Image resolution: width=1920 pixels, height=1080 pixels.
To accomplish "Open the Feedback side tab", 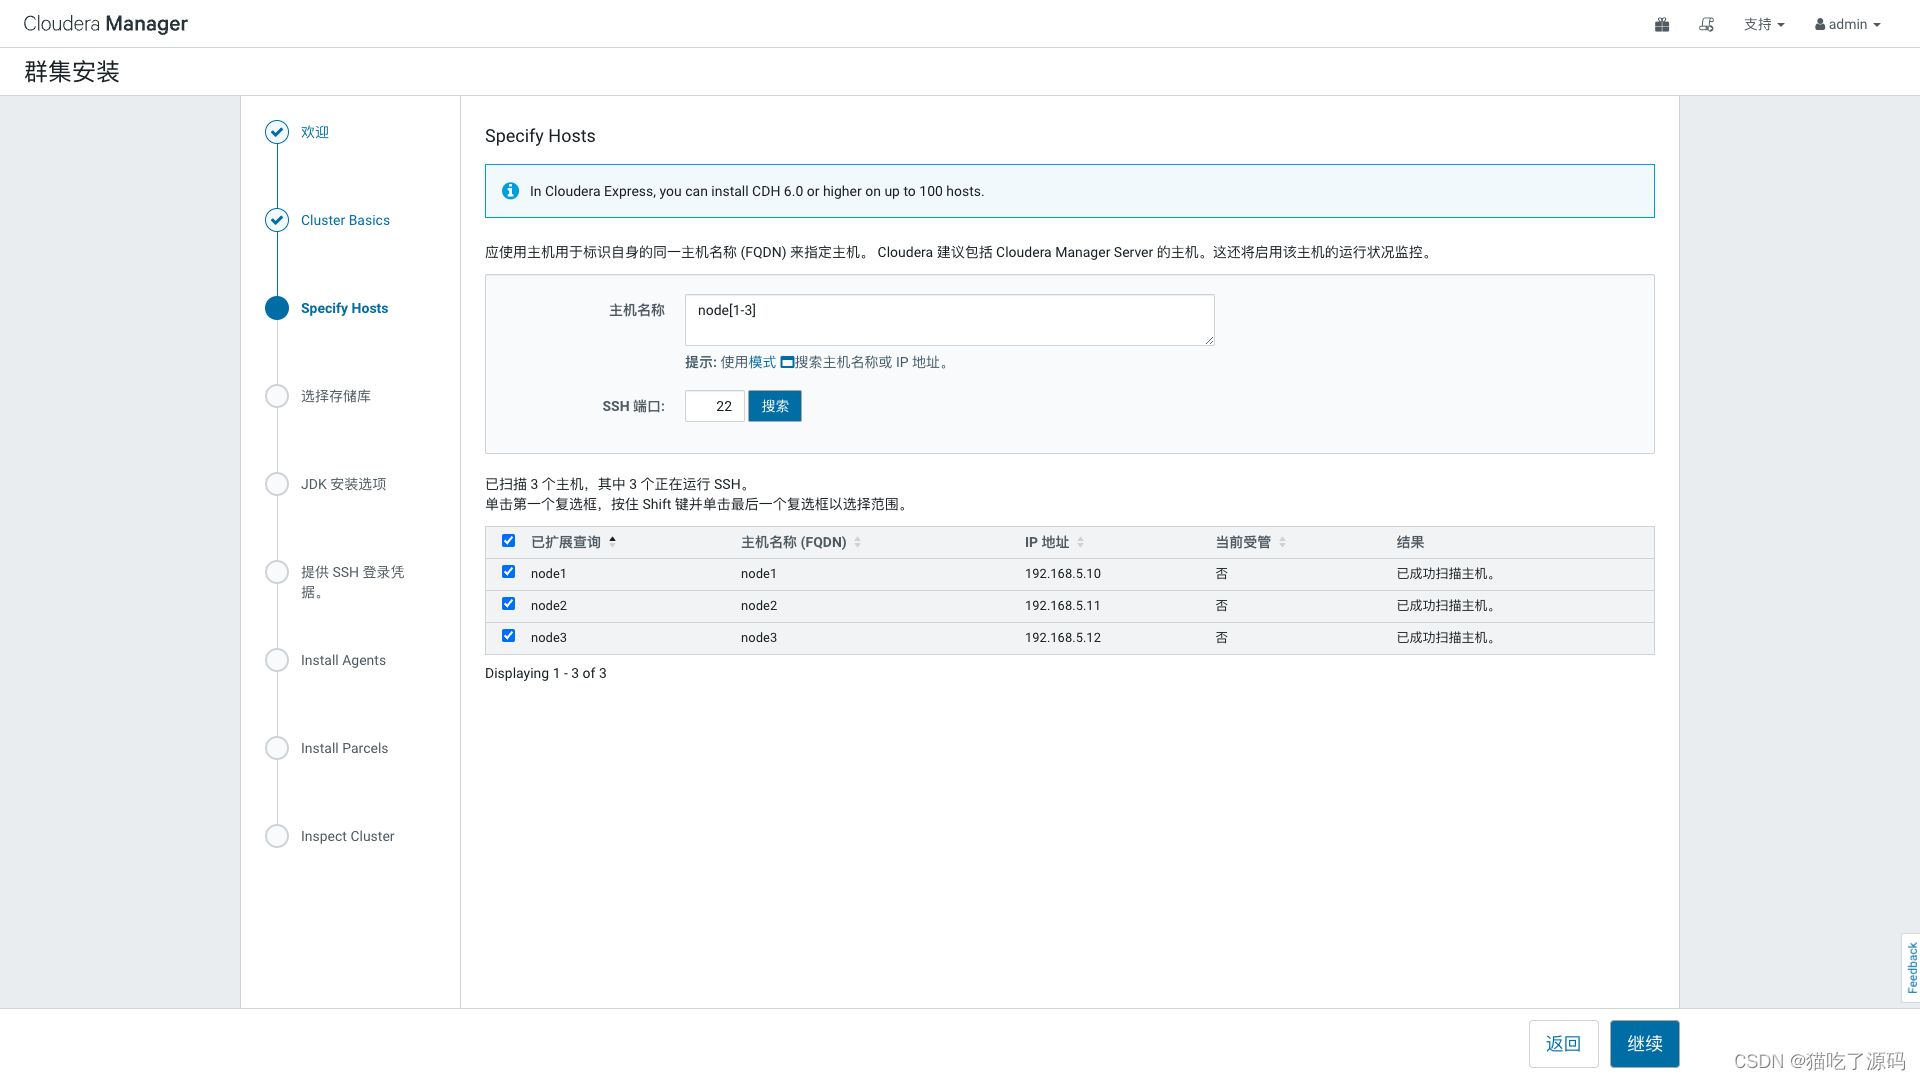I will point(1911,967).
